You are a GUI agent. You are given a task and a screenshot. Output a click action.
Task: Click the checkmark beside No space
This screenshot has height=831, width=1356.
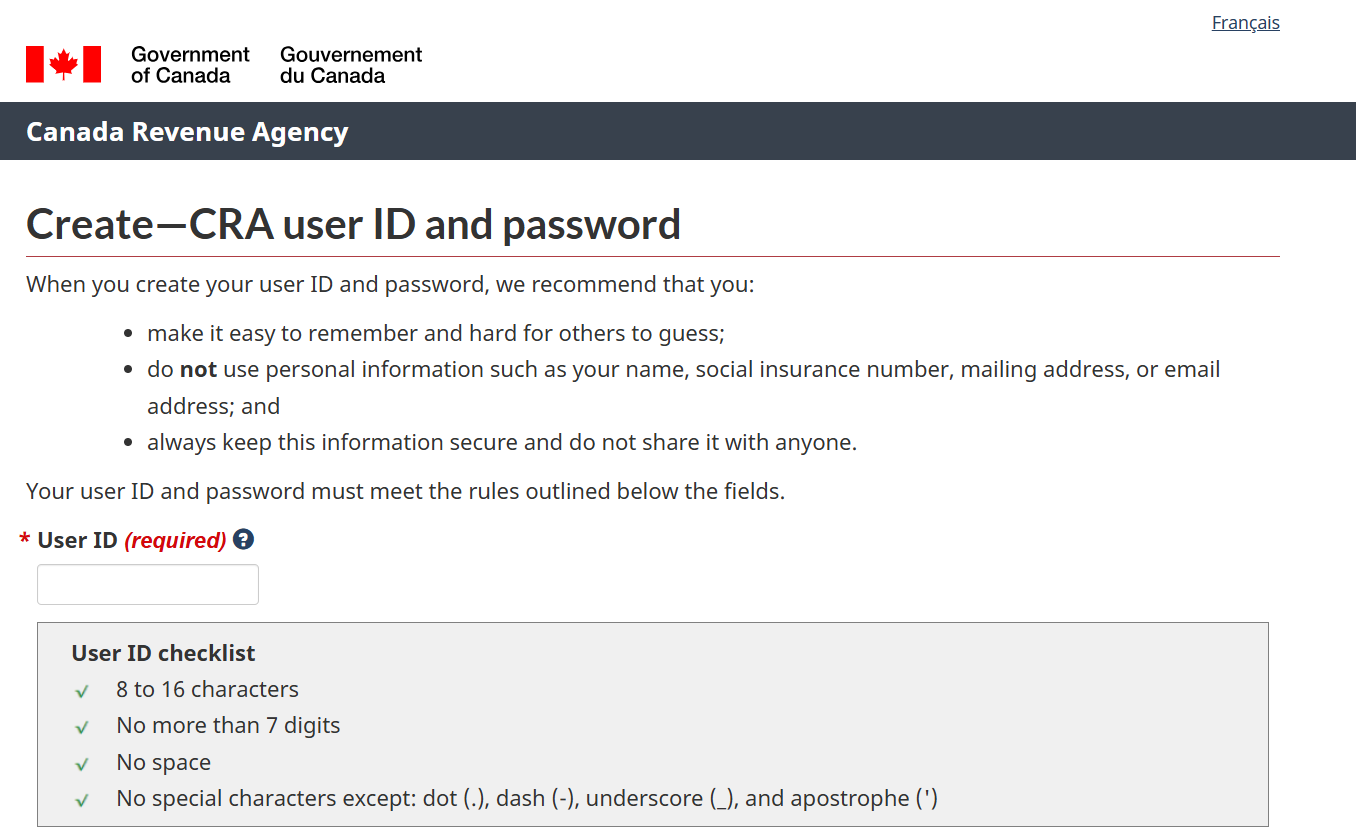(82, 764)
